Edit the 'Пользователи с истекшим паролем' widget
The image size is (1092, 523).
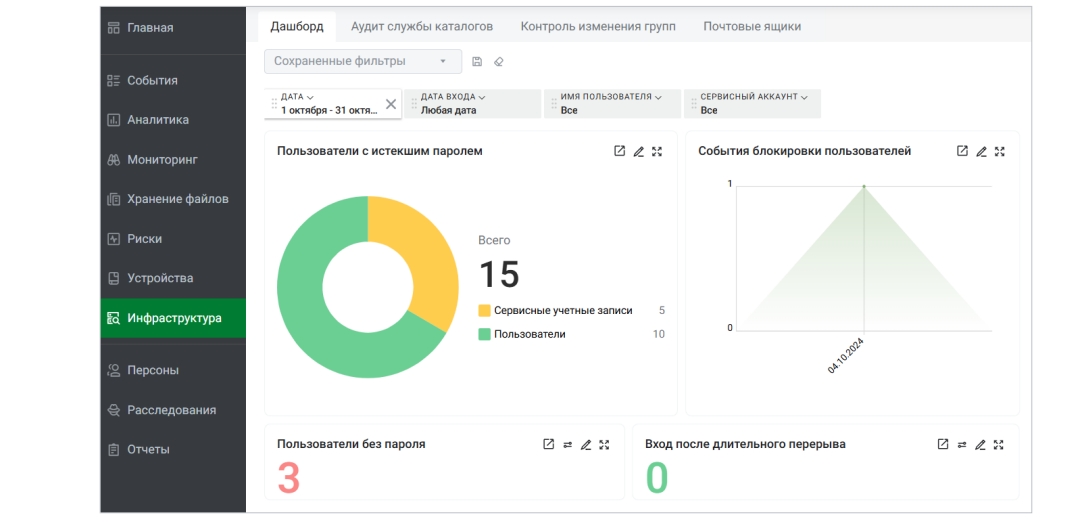[638, 152]
